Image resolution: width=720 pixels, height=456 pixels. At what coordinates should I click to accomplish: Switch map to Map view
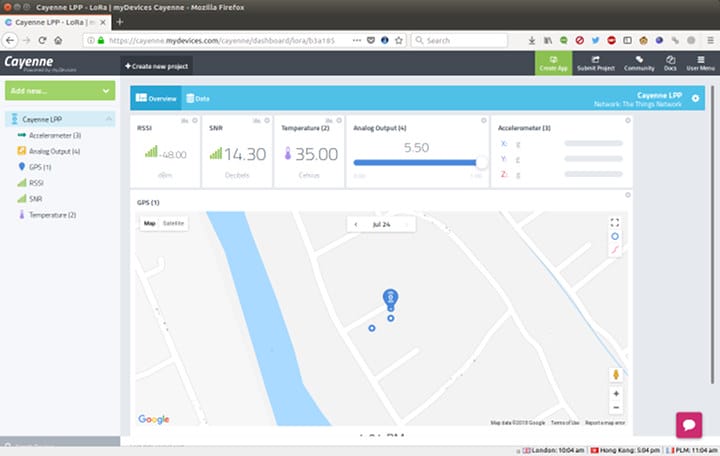click(x=150, y=223)
